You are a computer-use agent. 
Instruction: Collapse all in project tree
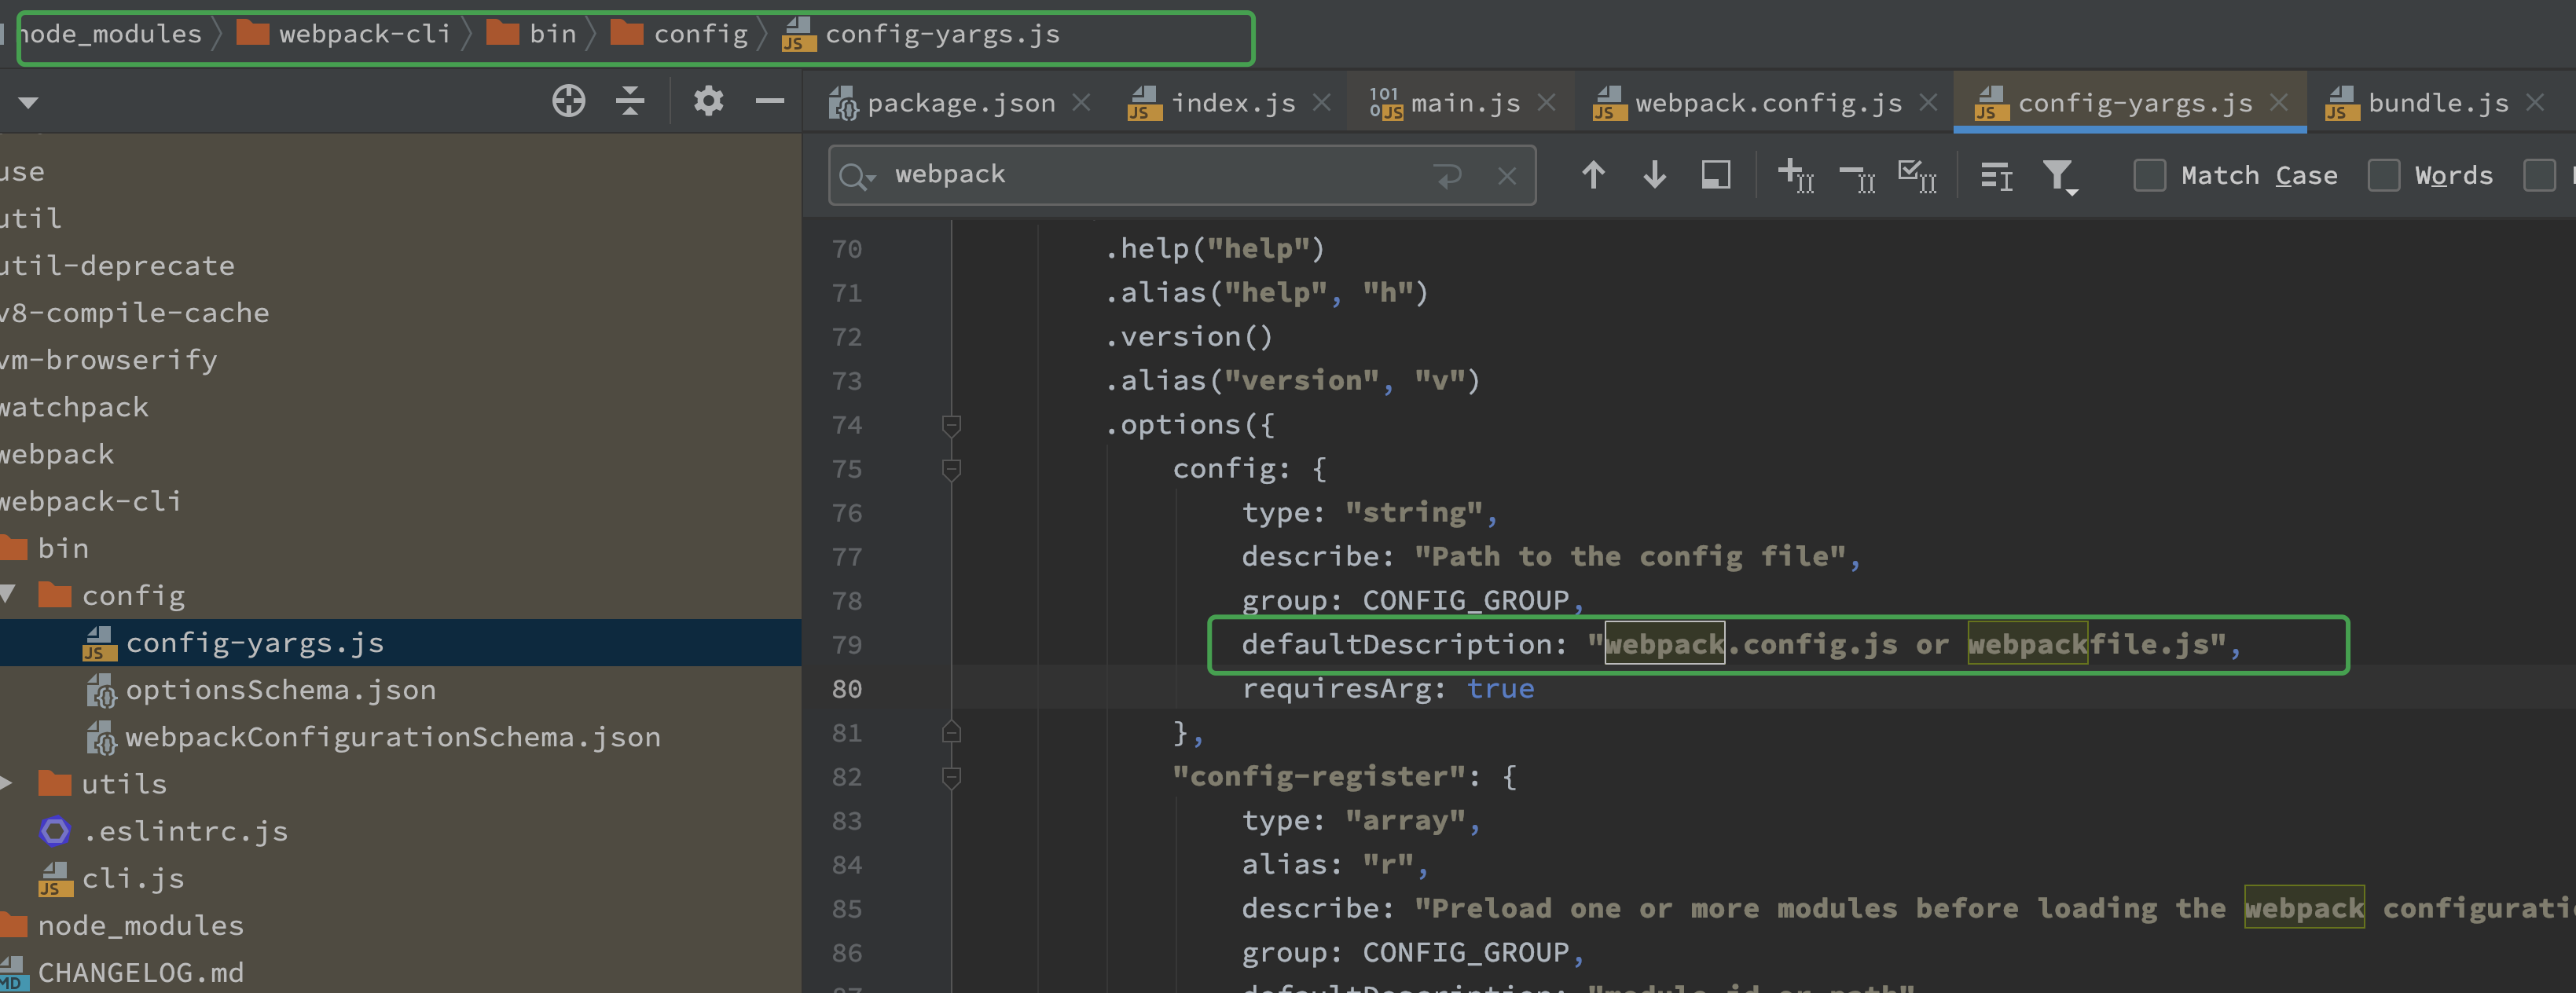[x=630, y=101]
